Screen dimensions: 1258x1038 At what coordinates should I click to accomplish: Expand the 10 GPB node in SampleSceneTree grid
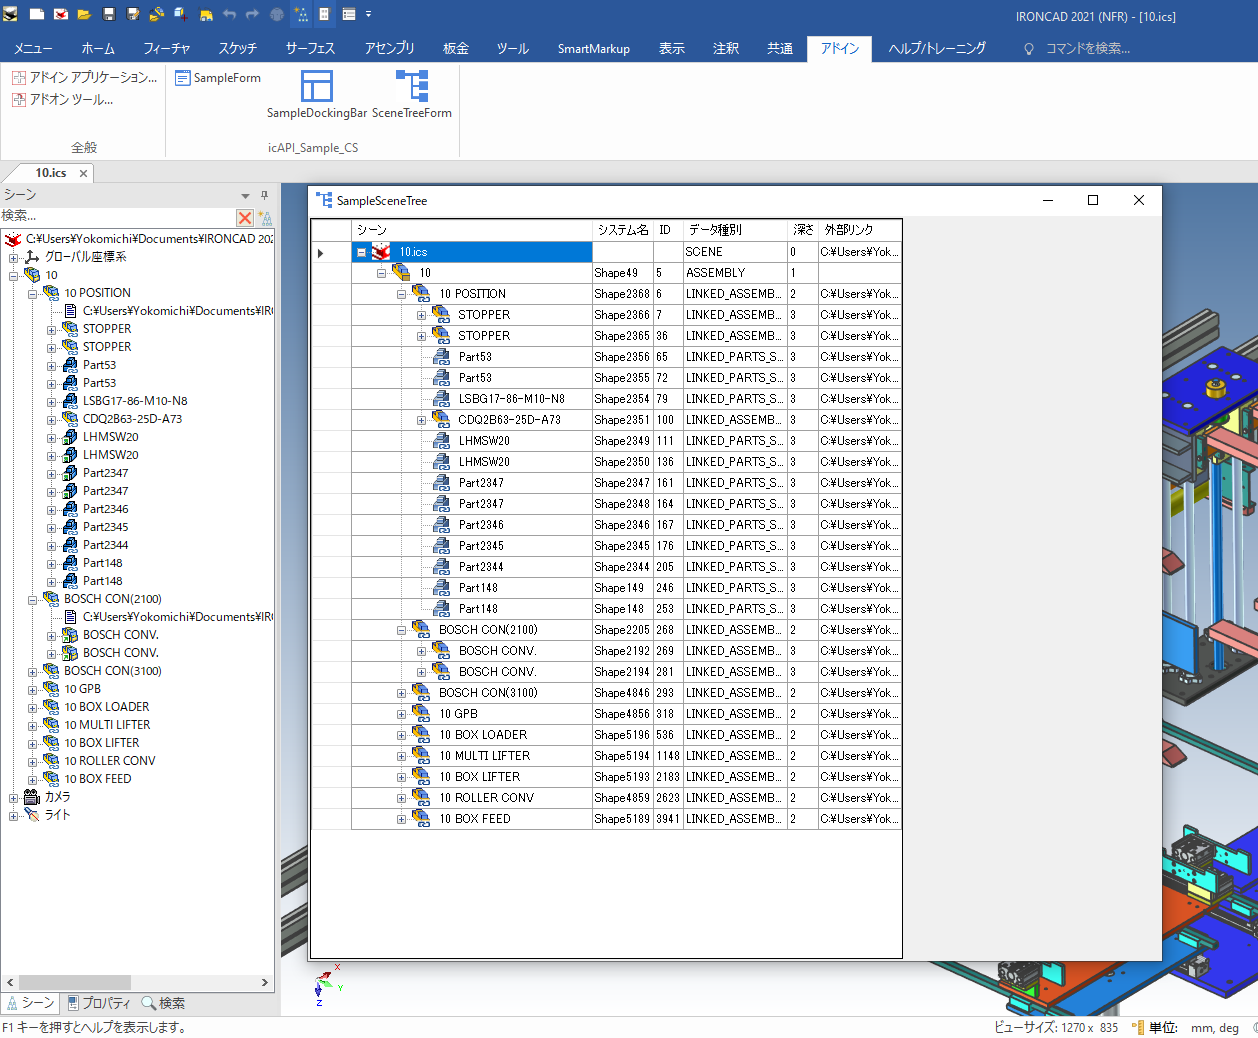[402, 714]
